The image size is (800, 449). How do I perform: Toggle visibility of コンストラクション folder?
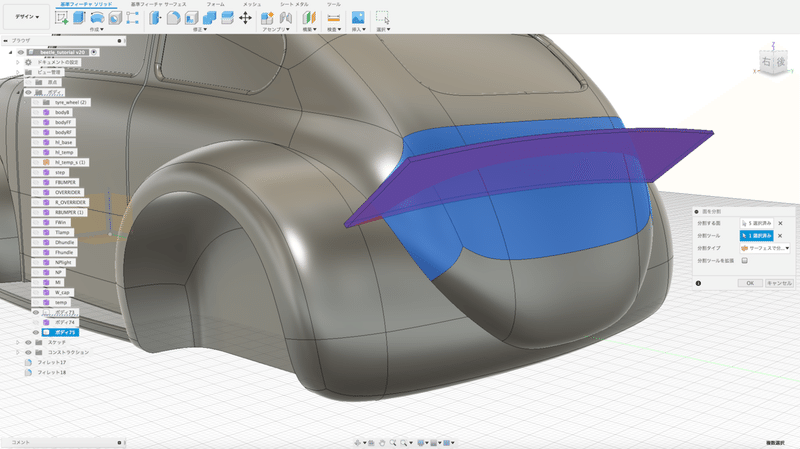pos(29,352)
